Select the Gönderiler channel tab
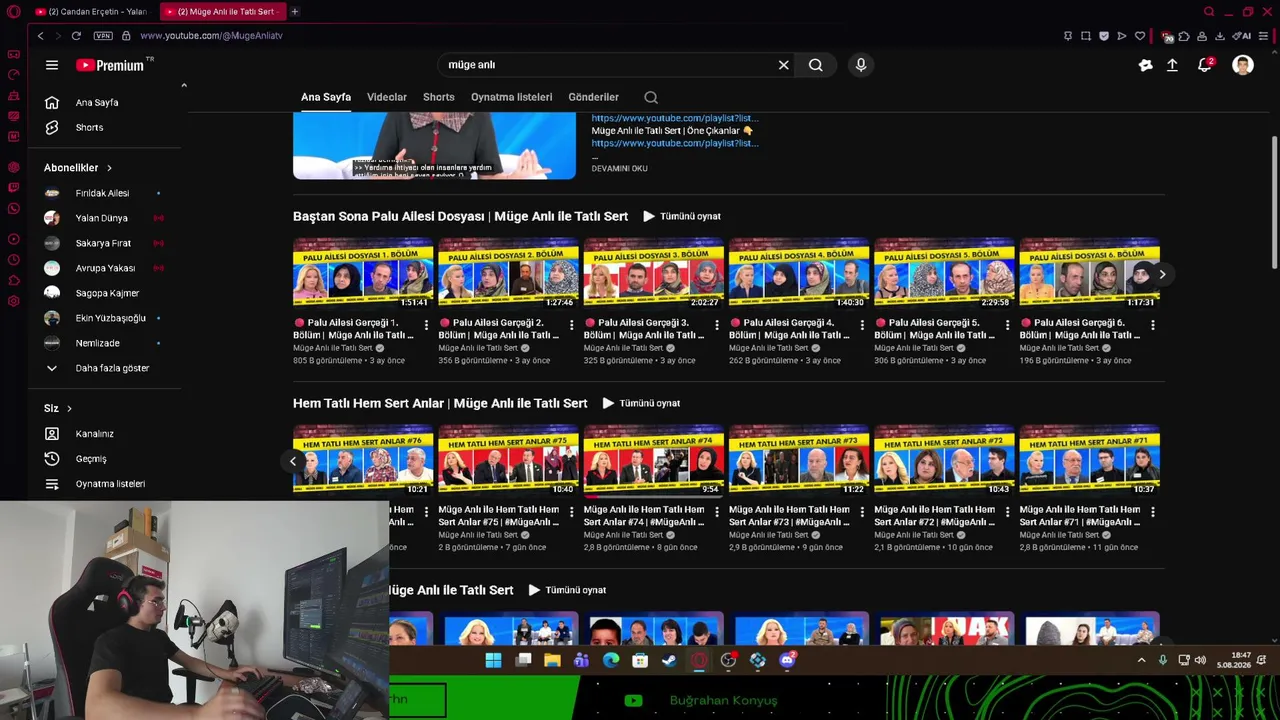This screenshot has height=720, width=1280. 594,97
